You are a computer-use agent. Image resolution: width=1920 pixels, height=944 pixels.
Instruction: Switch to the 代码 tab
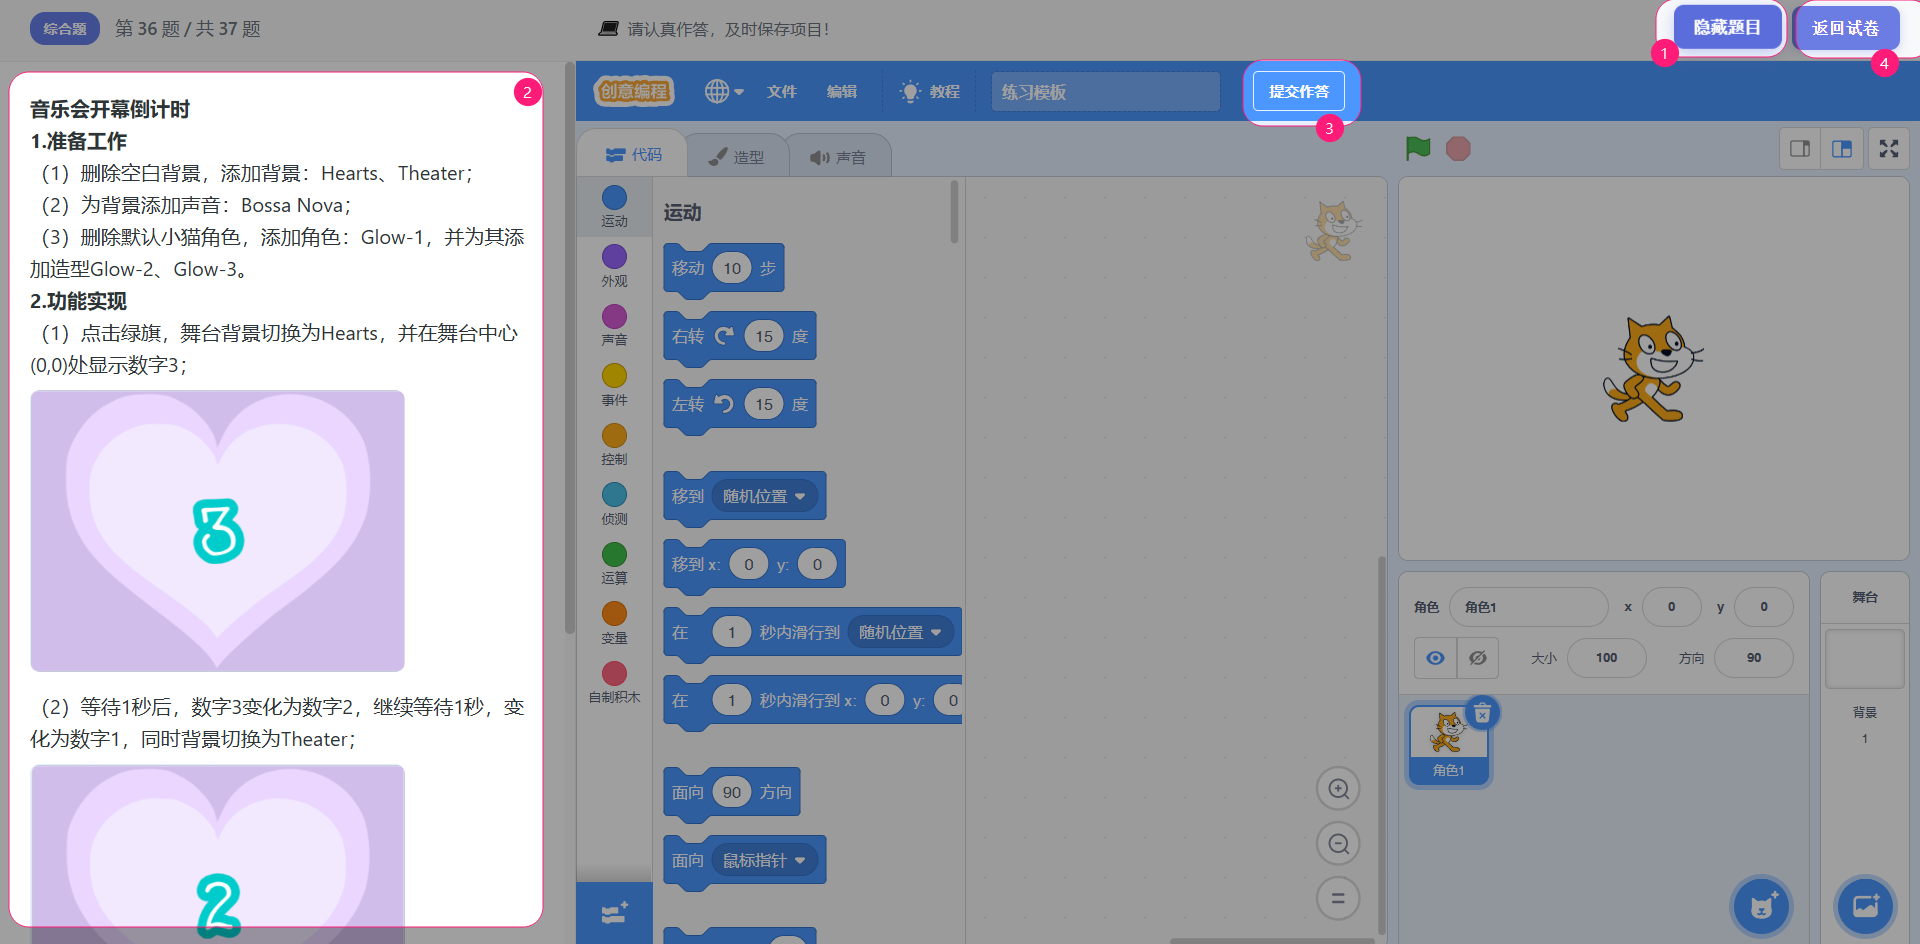634,155
